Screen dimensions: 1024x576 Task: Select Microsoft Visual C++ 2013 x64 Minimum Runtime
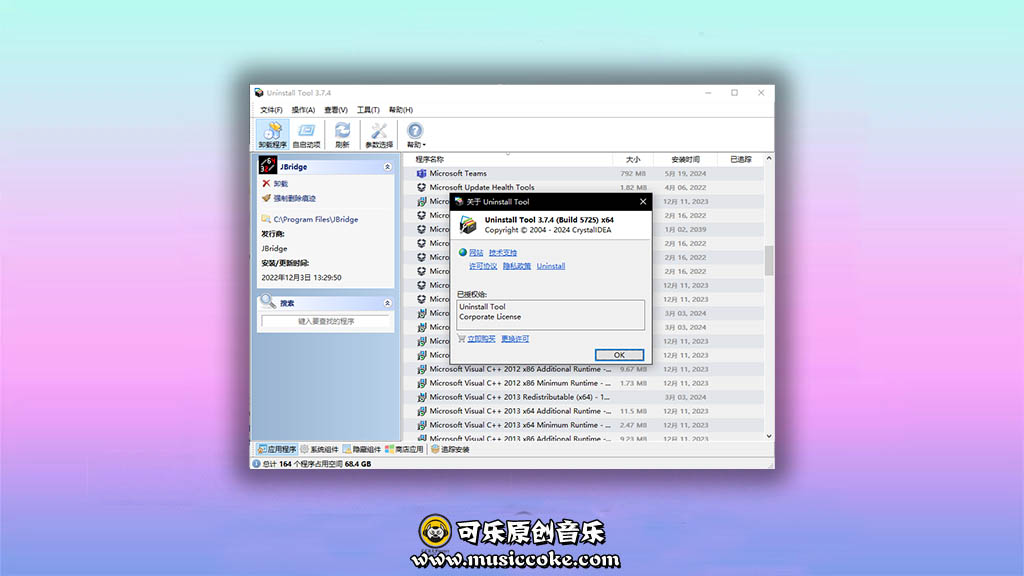(x=584, y=425)
